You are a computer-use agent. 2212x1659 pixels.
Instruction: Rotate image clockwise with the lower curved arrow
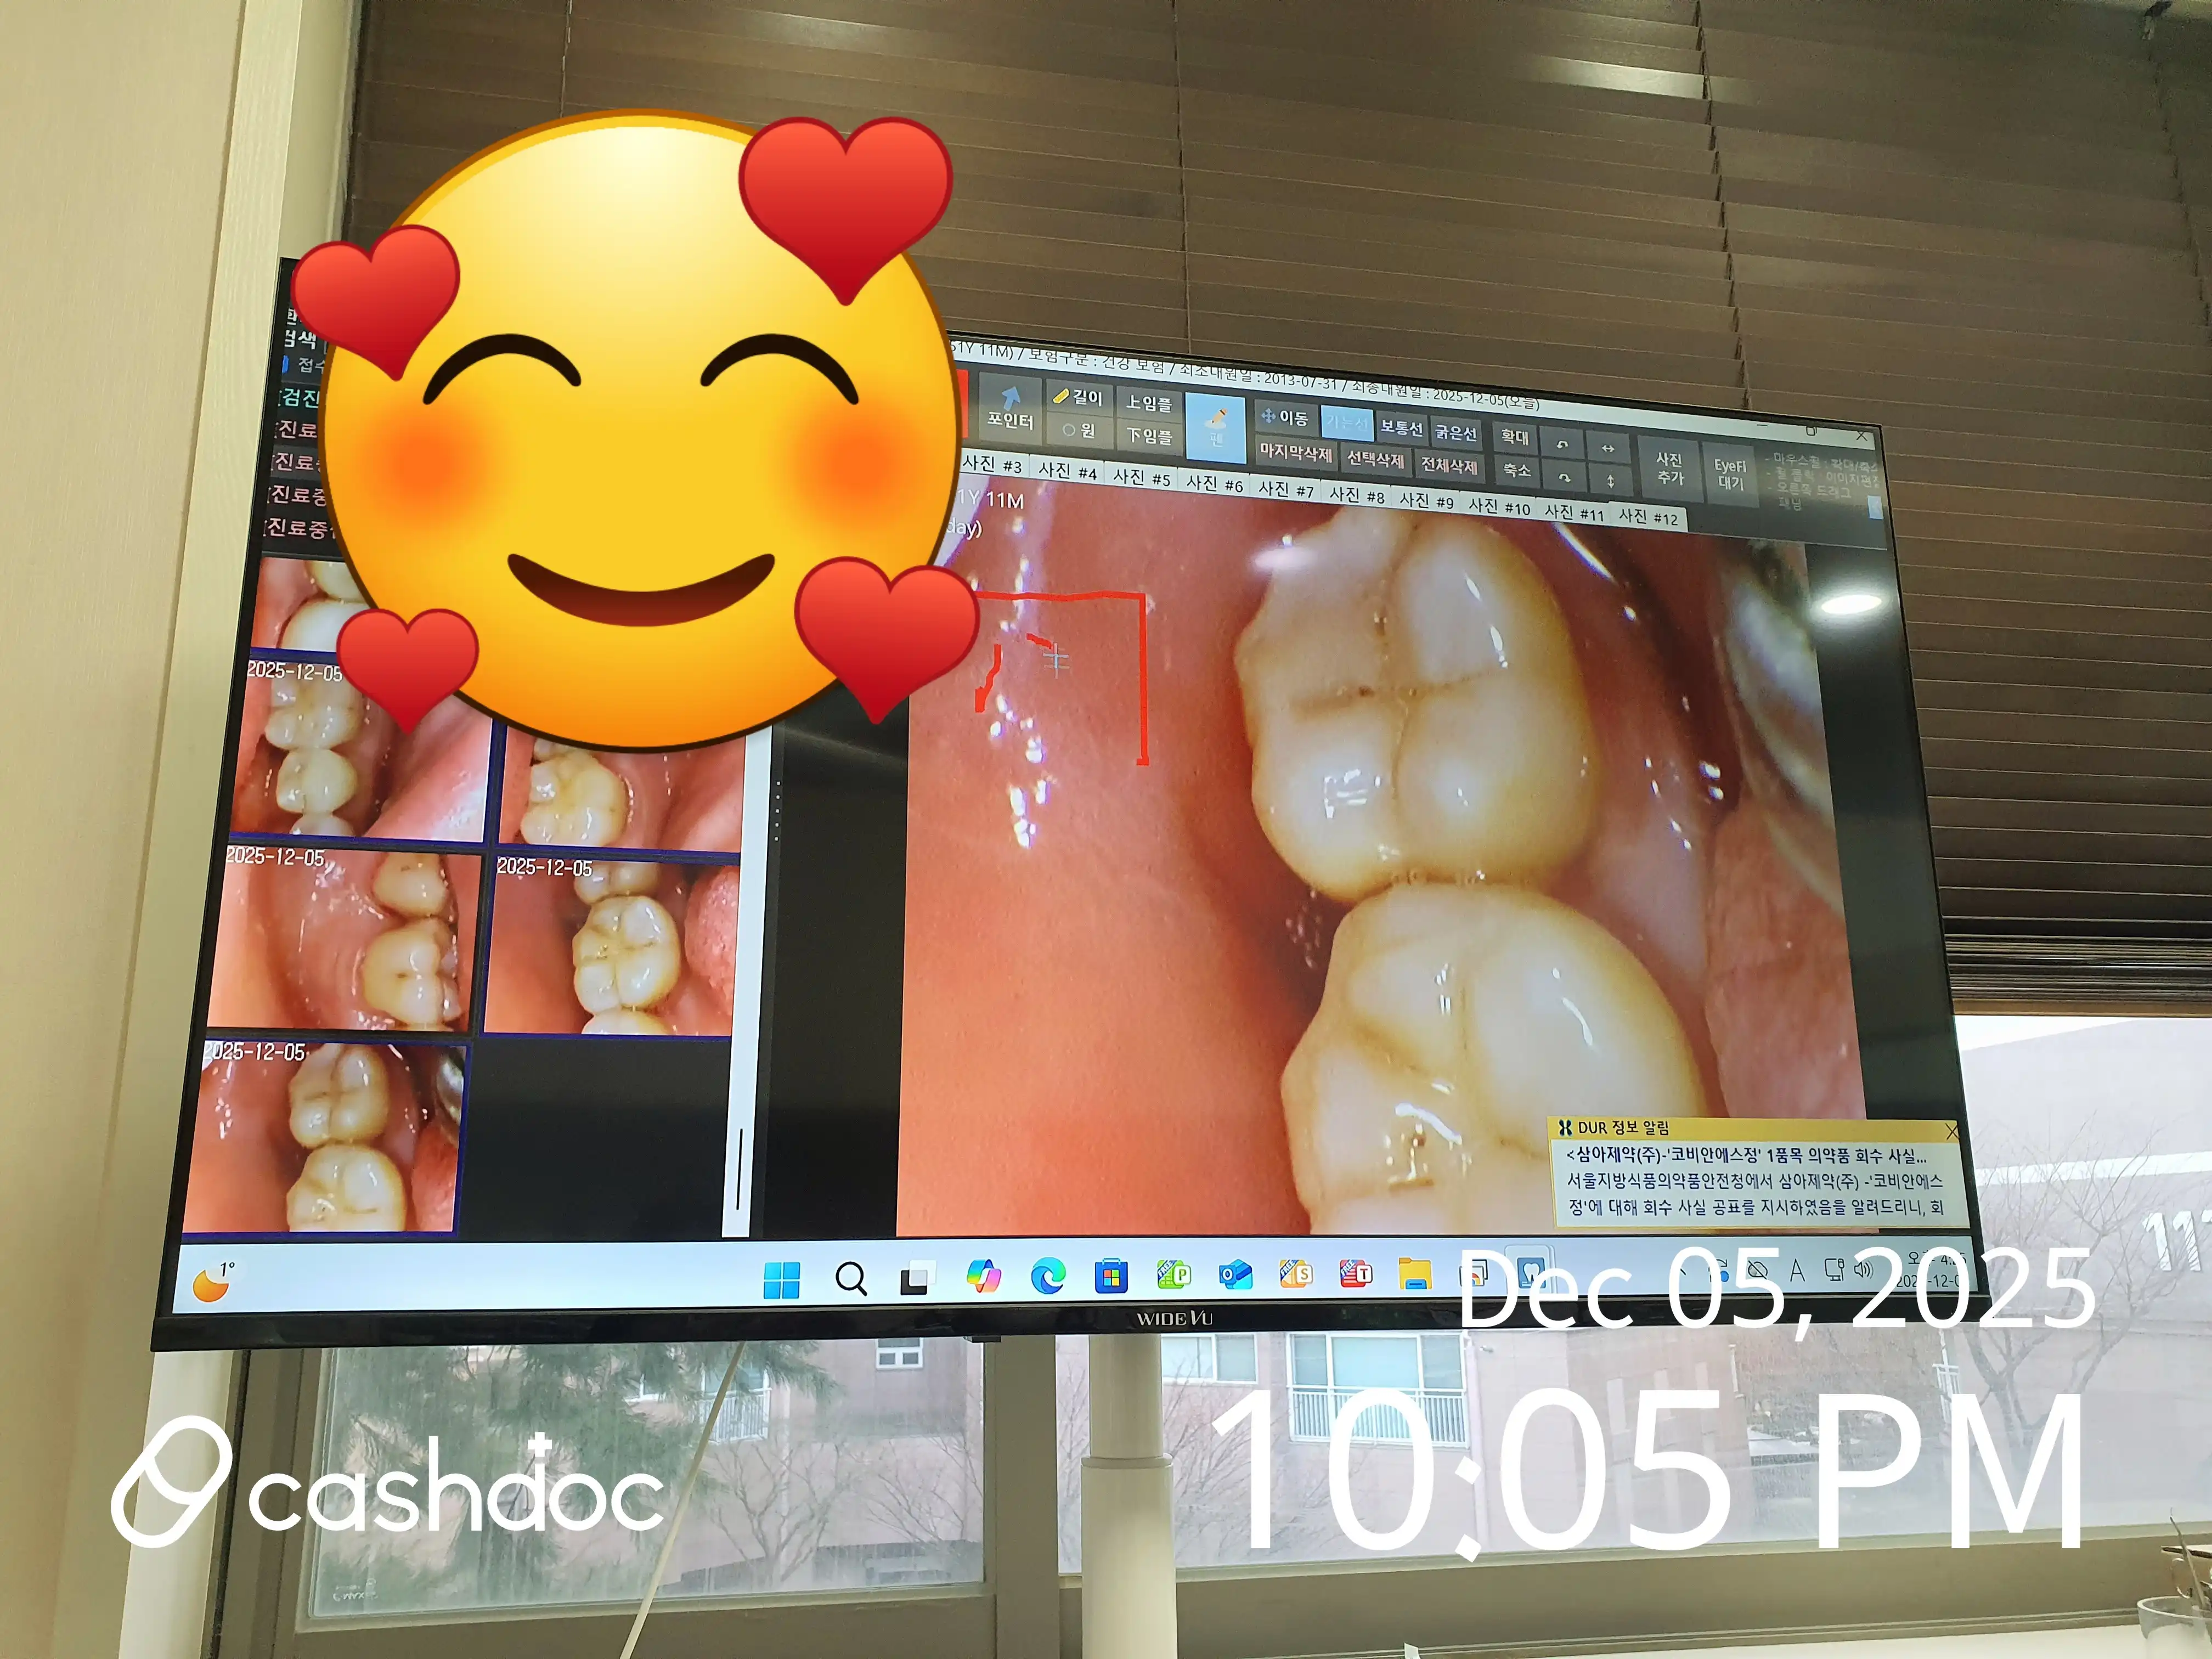coord(1564,478)
